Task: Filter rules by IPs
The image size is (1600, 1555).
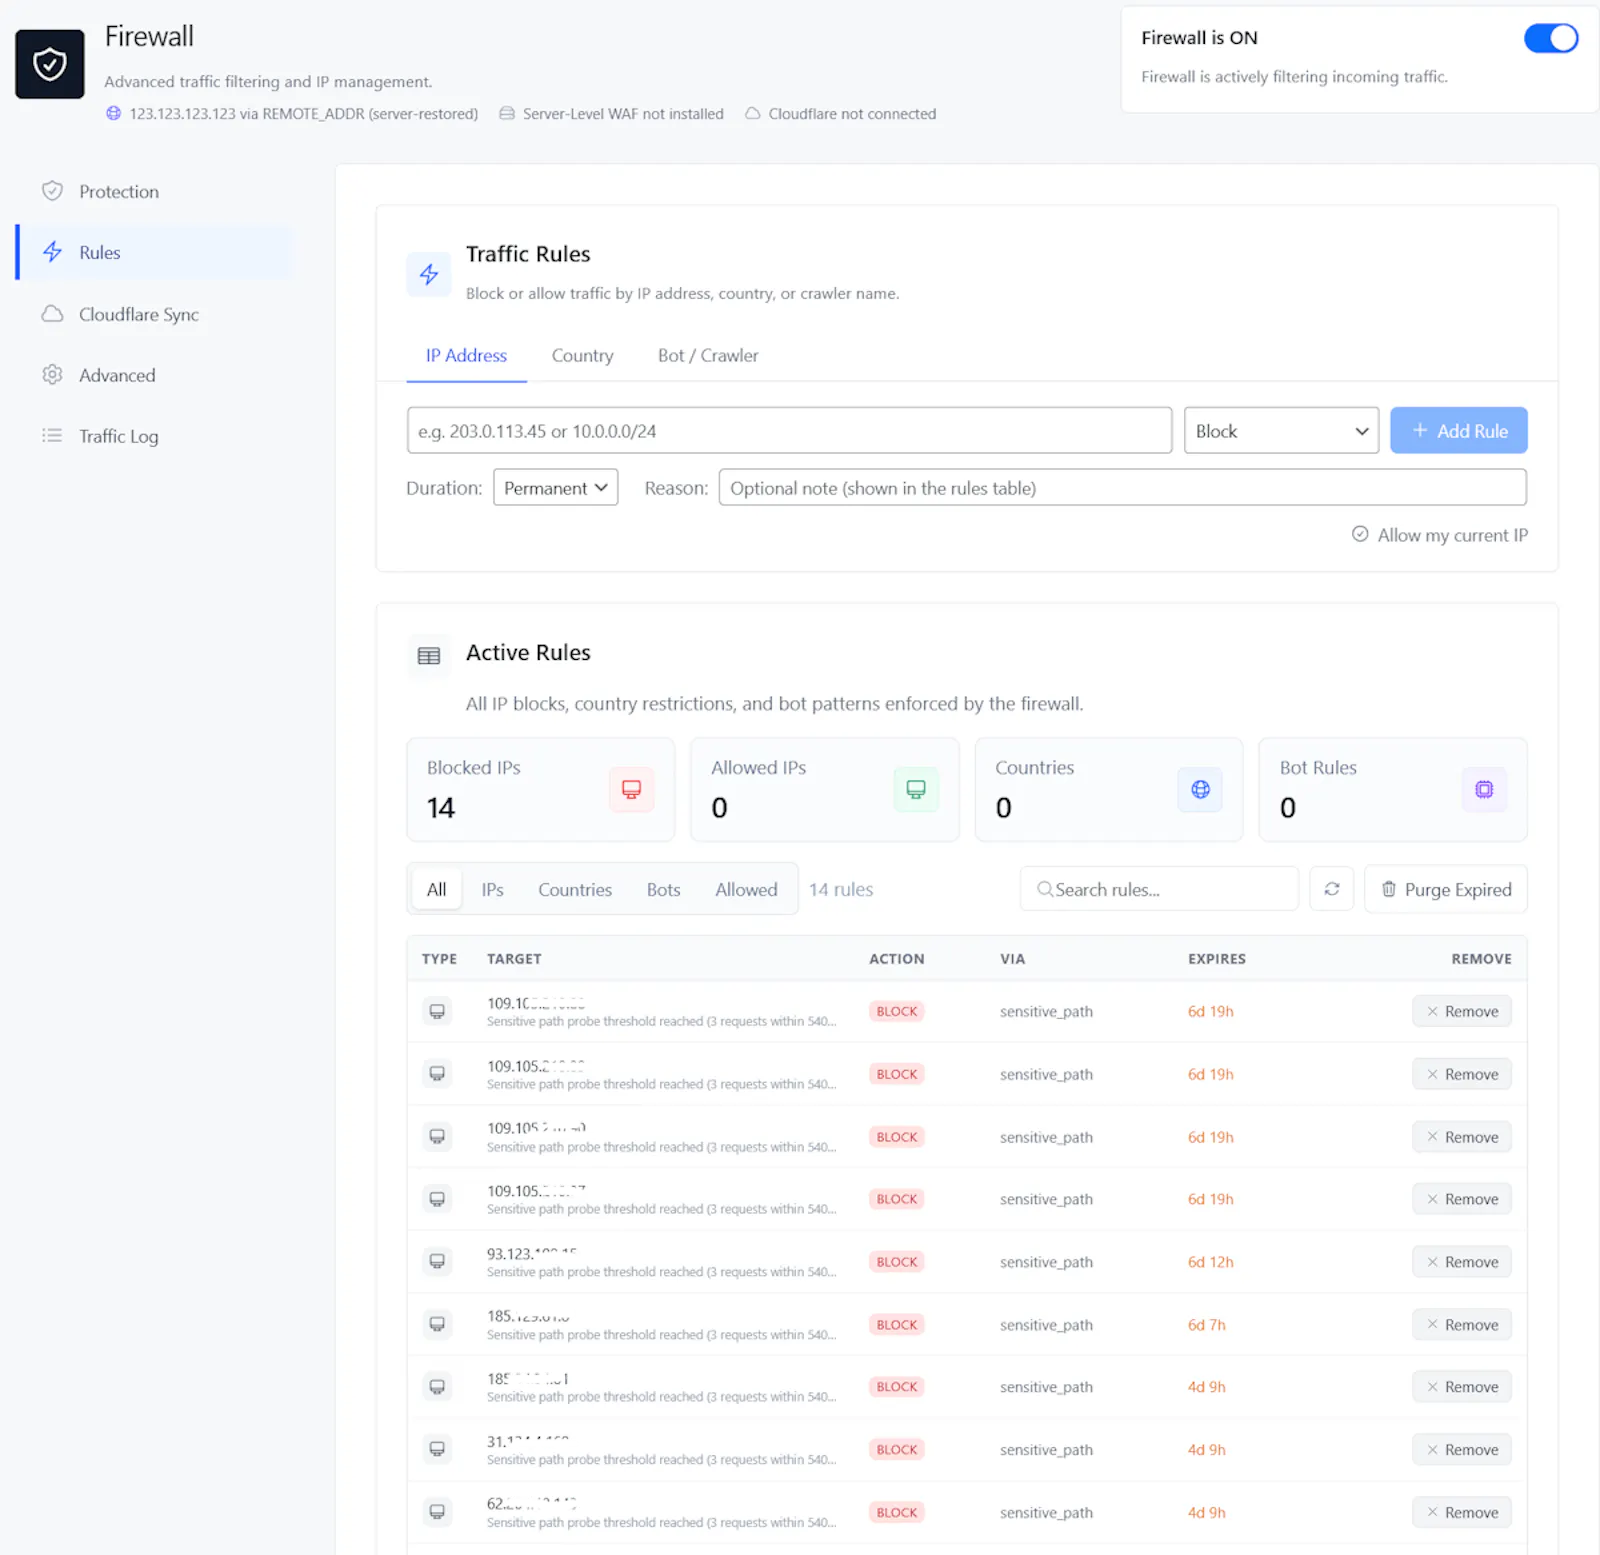Action: click(492, 889)
